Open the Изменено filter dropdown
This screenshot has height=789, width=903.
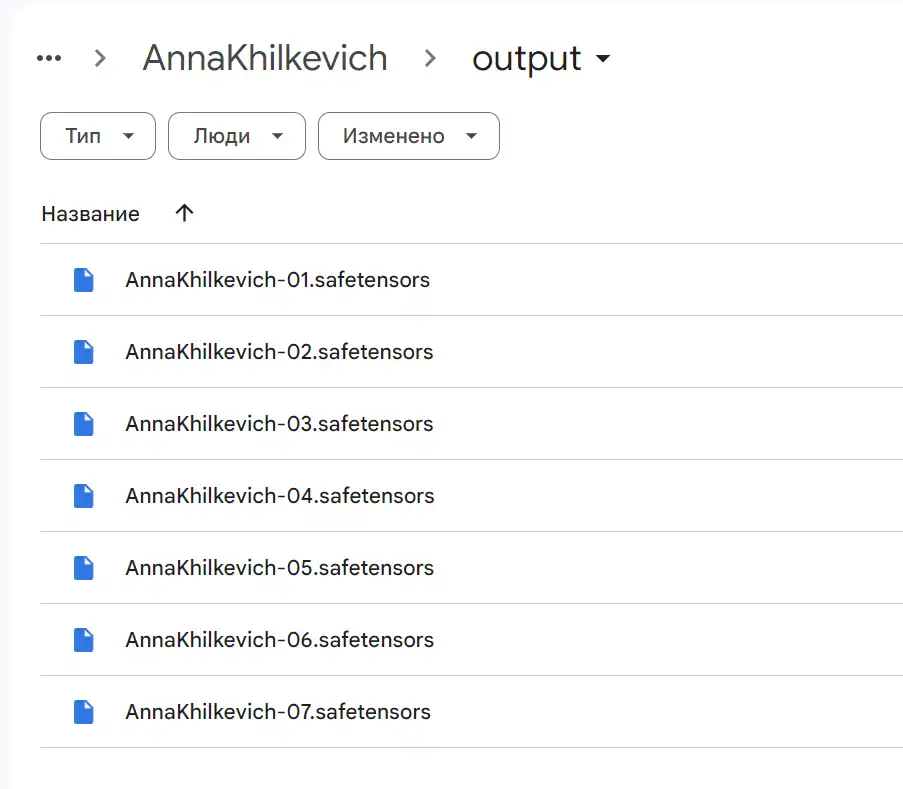pos(409,136)
